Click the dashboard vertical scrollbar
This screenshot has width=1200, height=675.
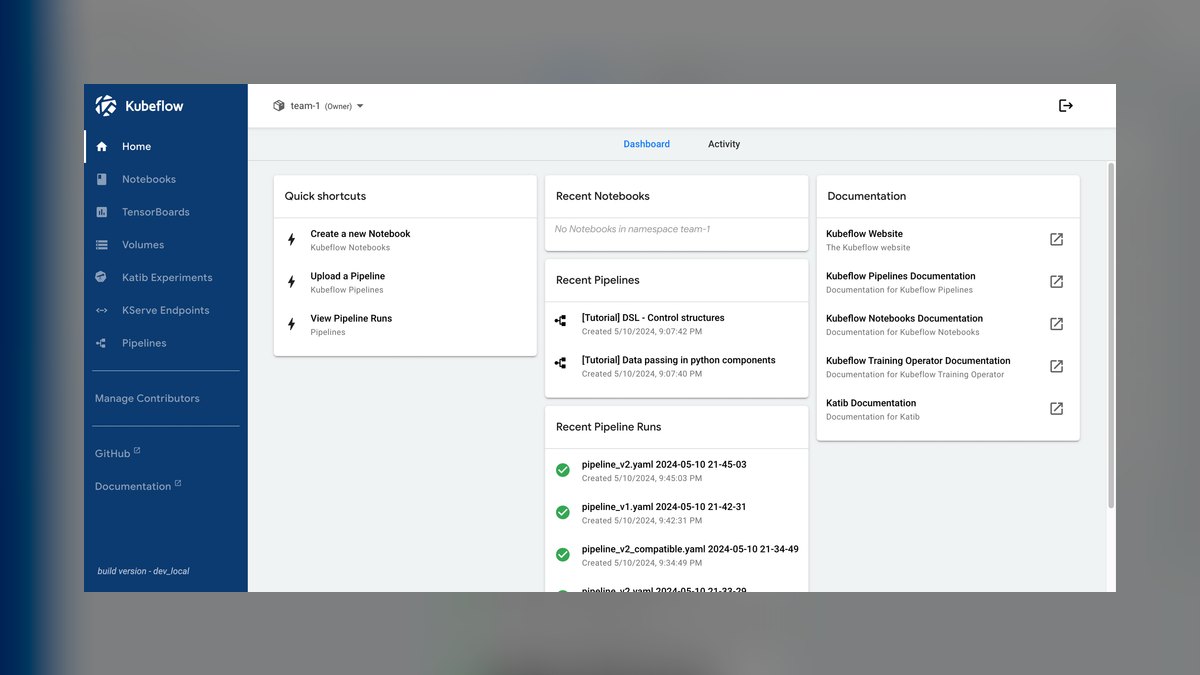(1110, 336)
